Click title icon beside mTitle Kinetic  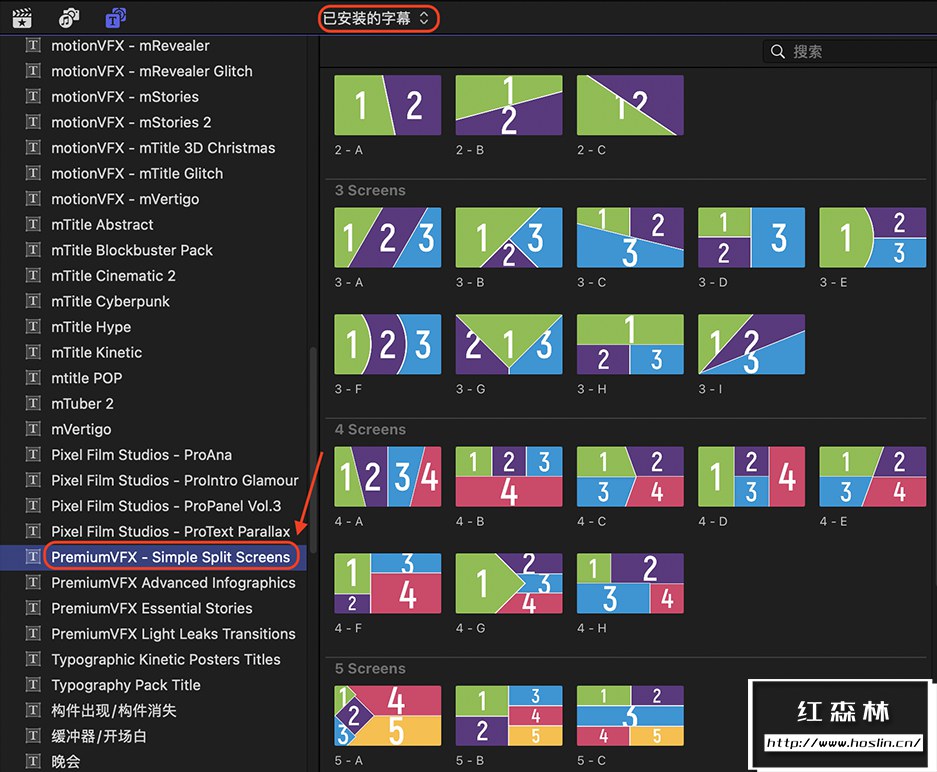click(33, 352)
